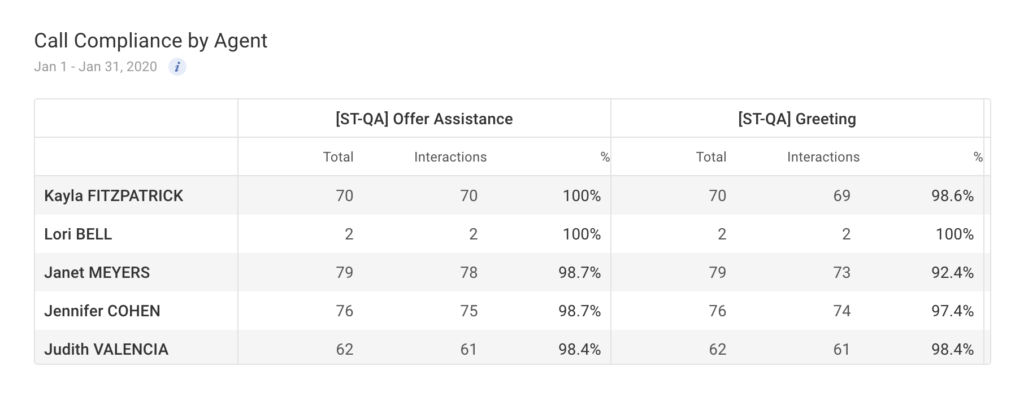Select the [ST-QA] Greeting column header
This screenshot has width=1024, height=401.
click(x=797, y=118)
